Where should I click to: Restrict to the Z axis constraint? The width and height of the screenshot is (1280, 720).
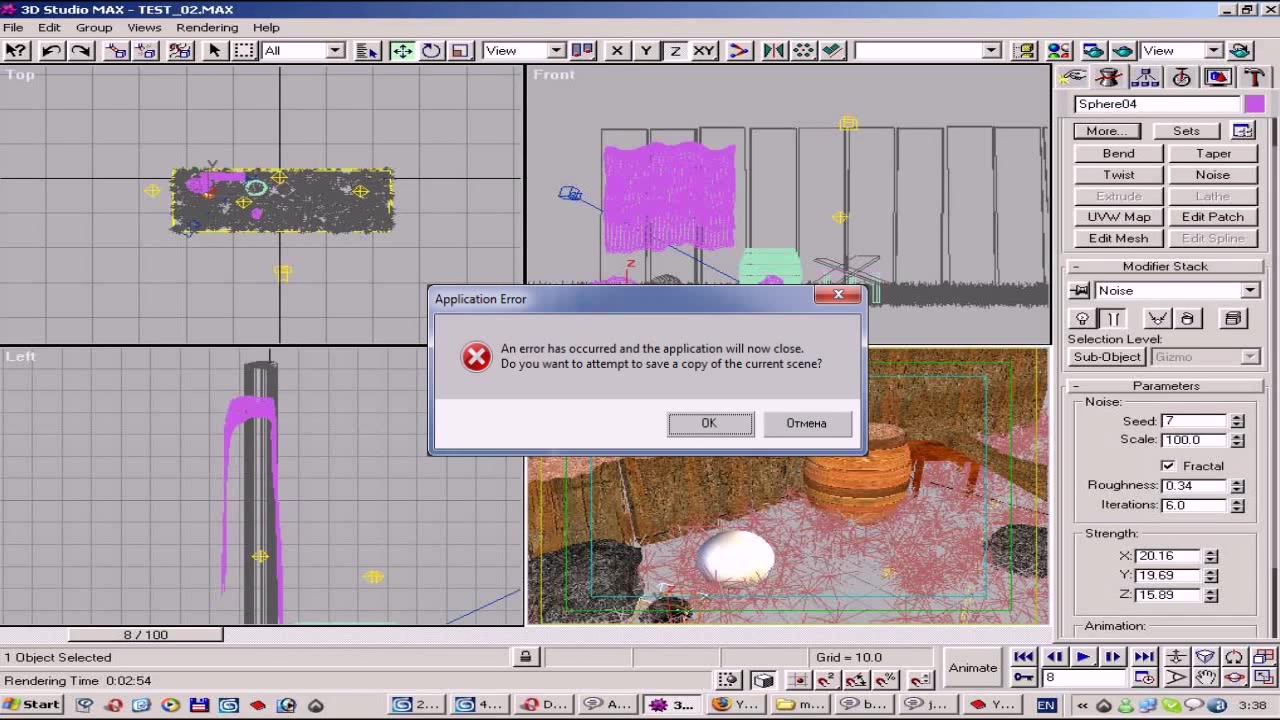coord(676,51)
